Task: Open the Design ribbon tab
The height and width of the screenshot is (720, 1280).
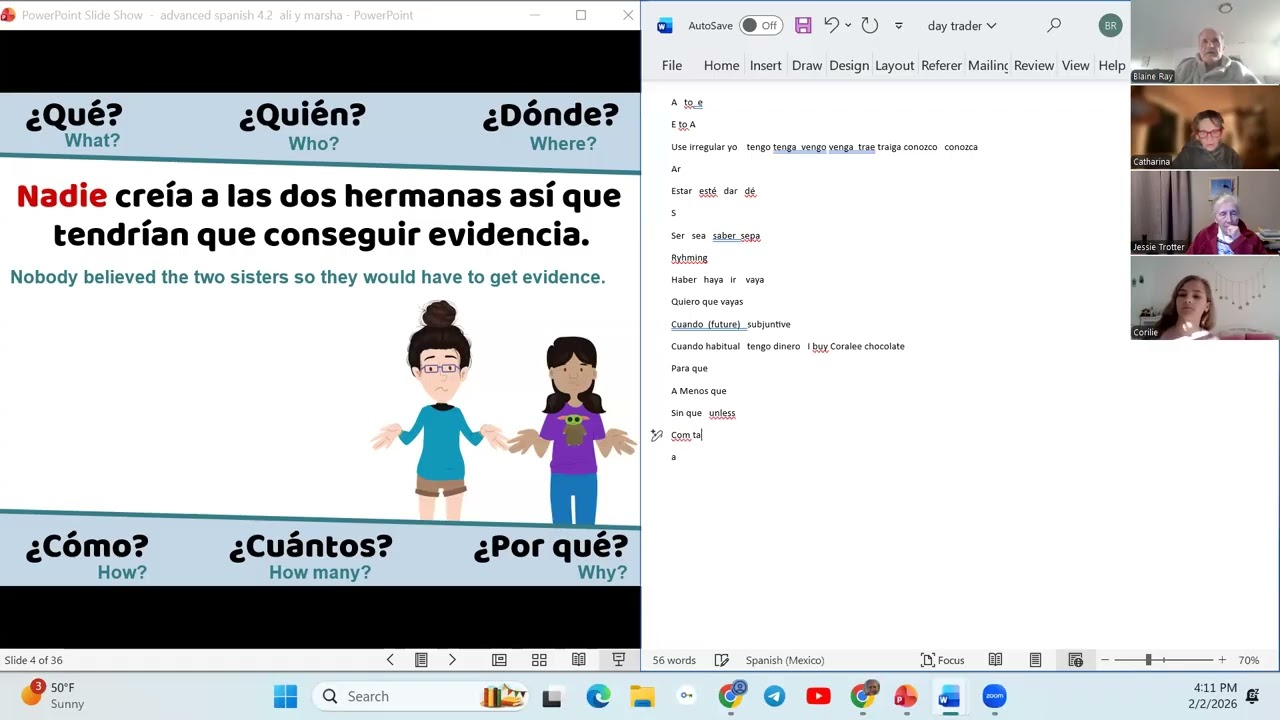Action: click(x=849, y=65)
